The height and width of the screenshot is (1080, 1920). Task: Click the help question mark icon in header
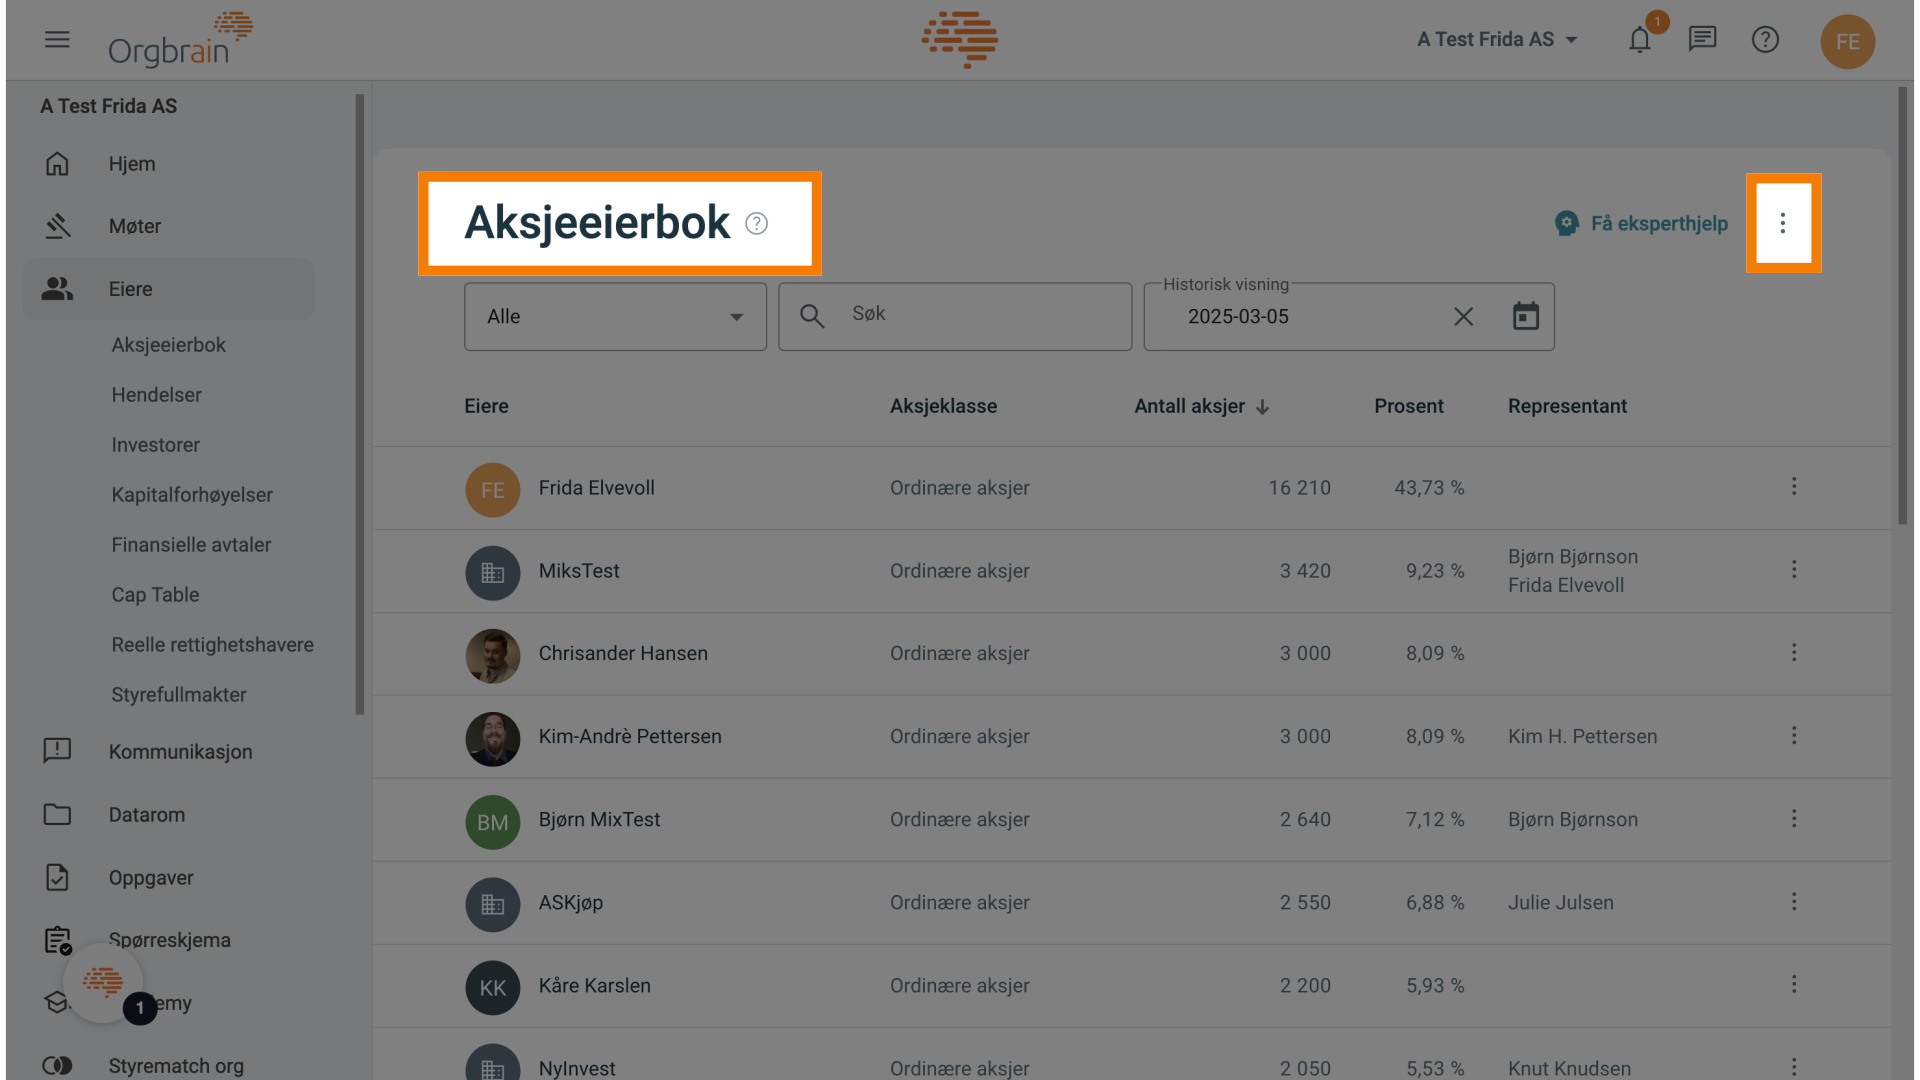1765,40
